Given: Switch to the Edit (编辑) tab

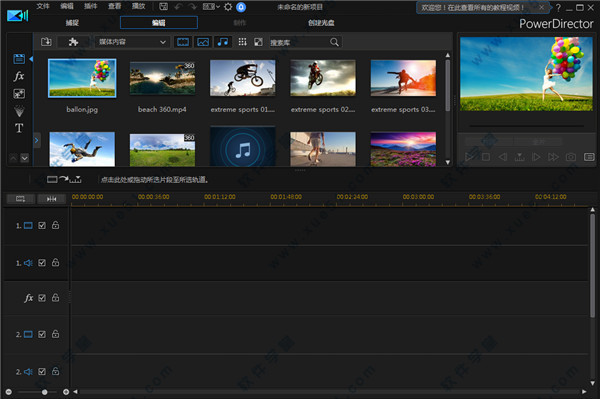Looking at the screenshot, I should 159,23.
